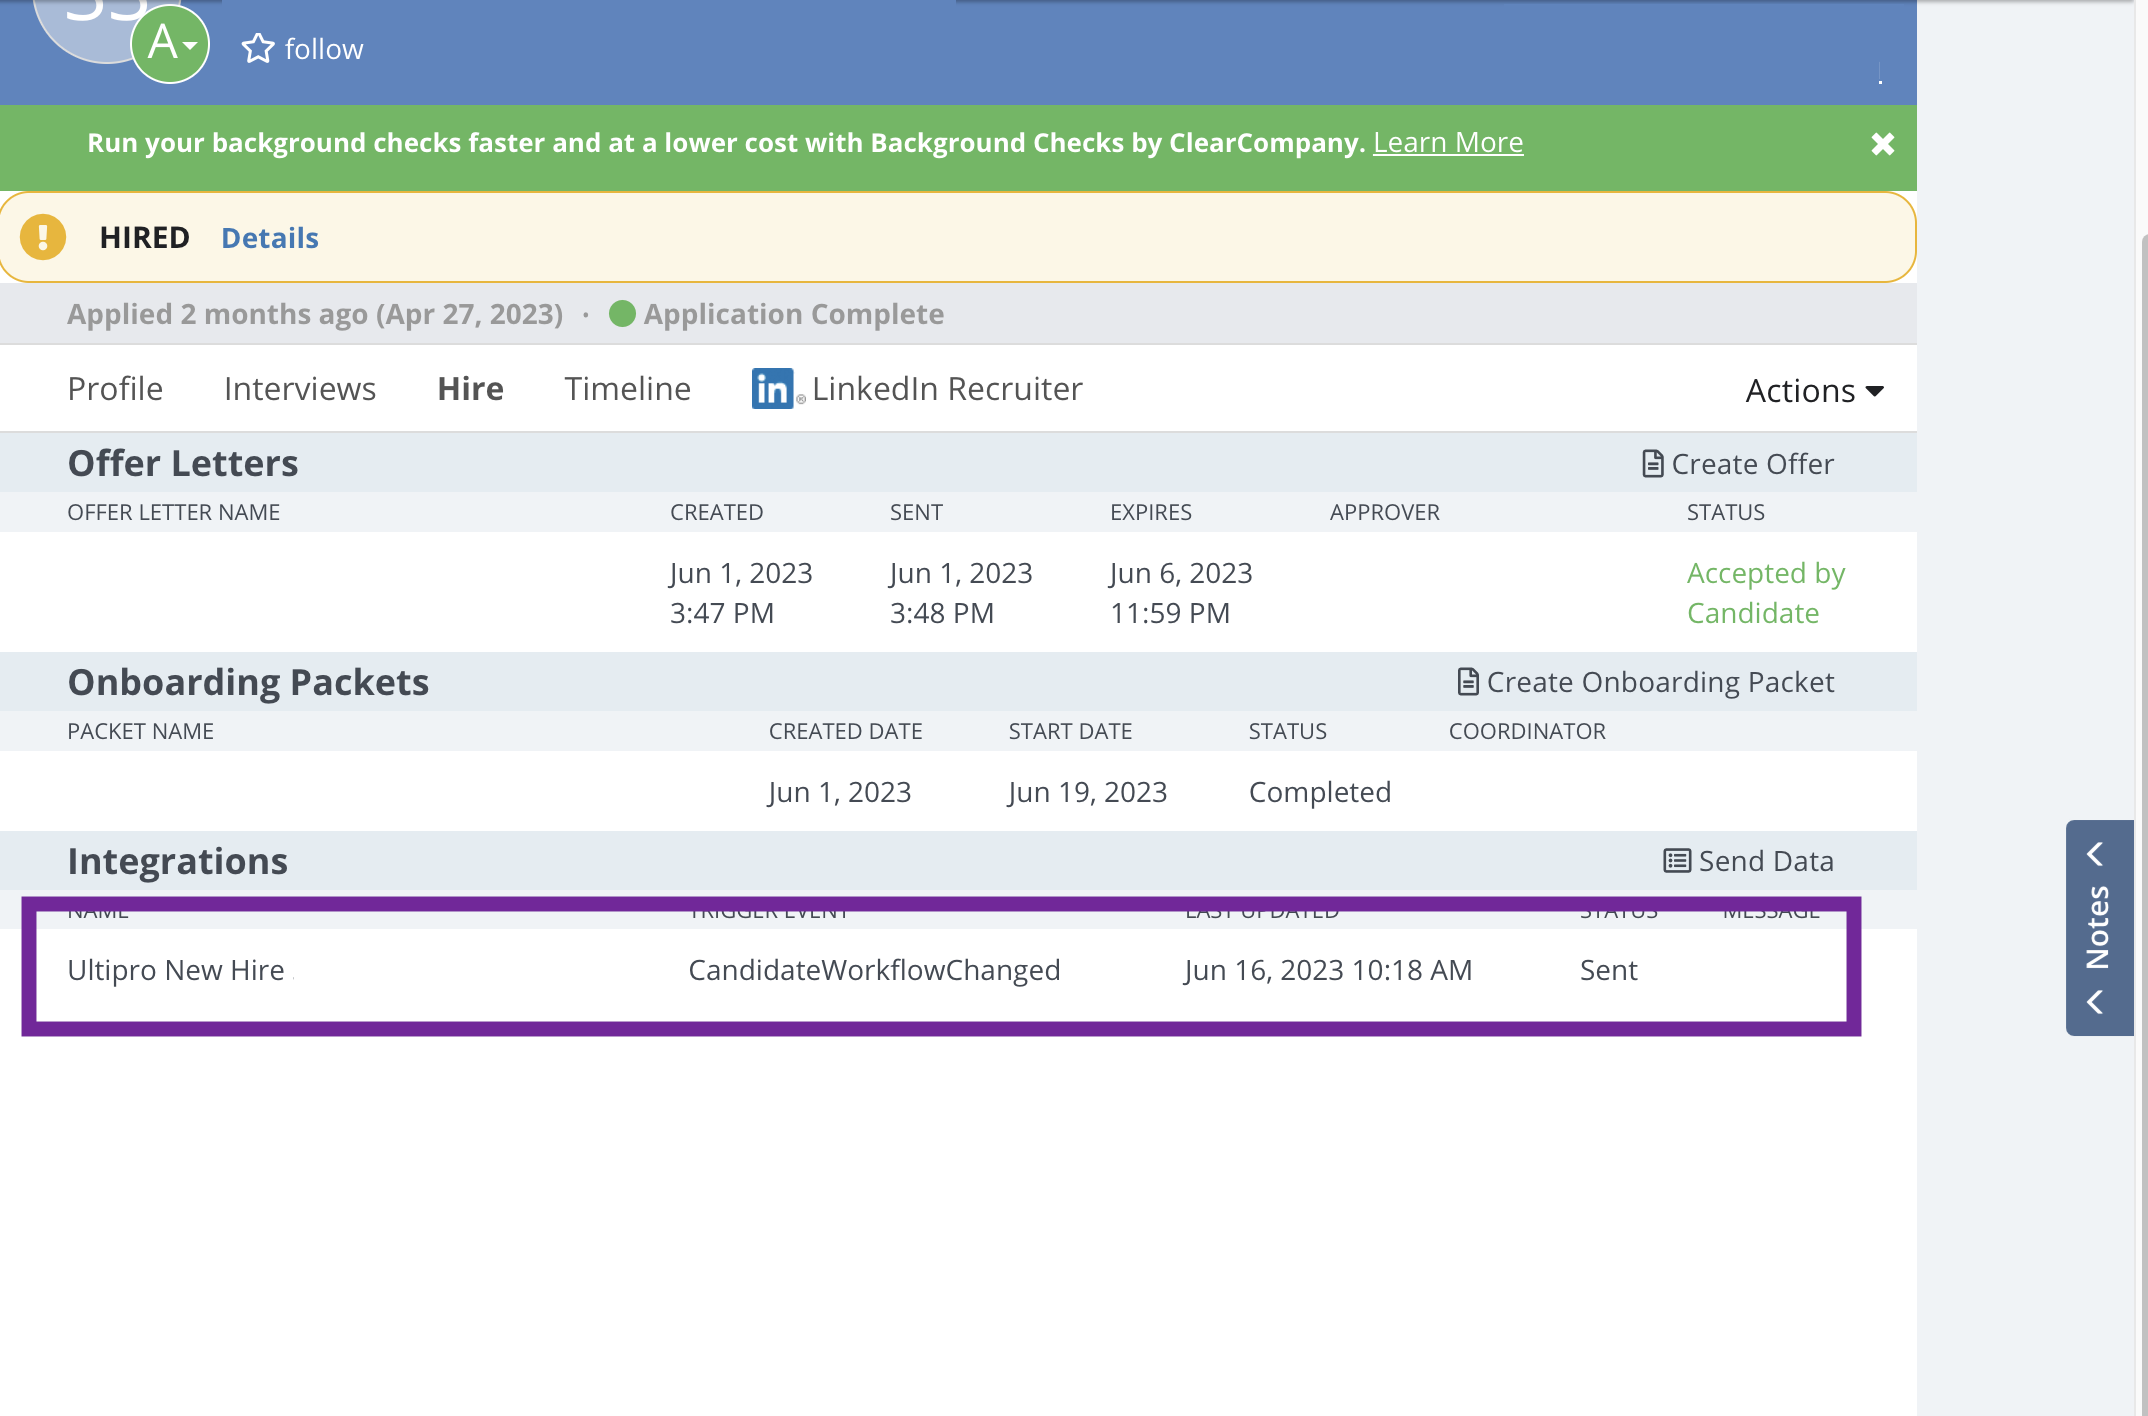This screenshot has width=2148, height=1416.
Task: Click the Application Complete status indicator
Action: pos(776,314)
